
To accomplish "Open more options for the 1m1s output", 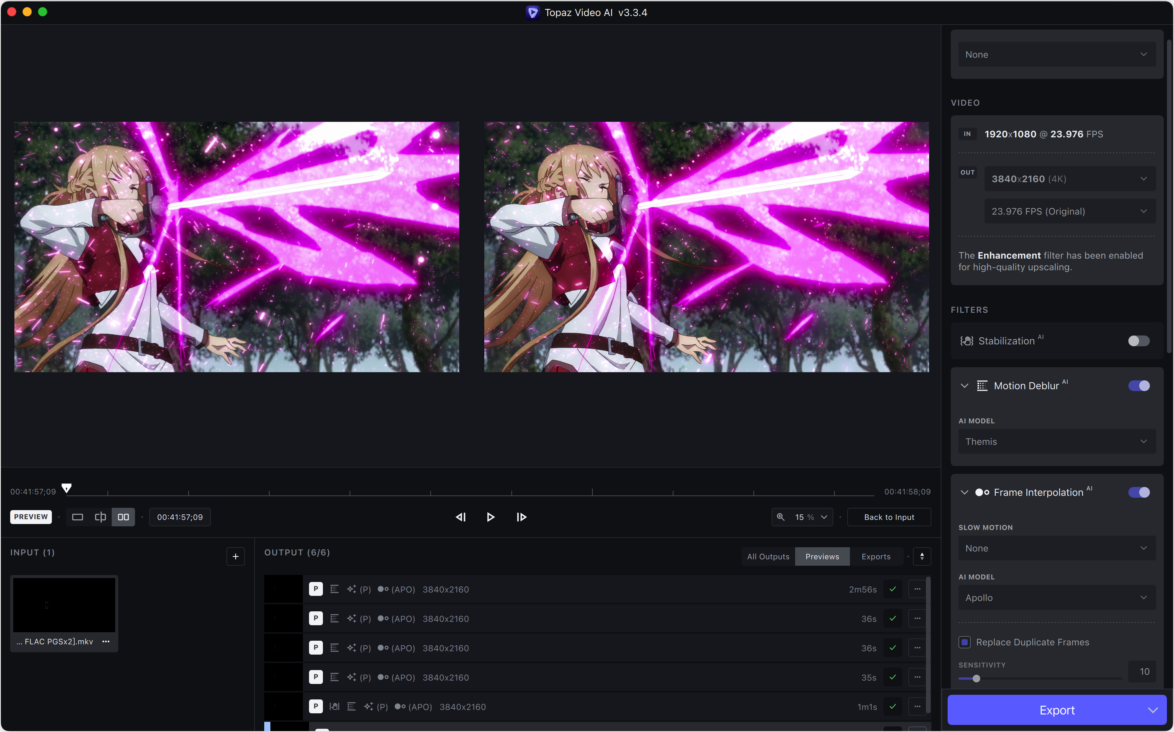I will (917, 707).
